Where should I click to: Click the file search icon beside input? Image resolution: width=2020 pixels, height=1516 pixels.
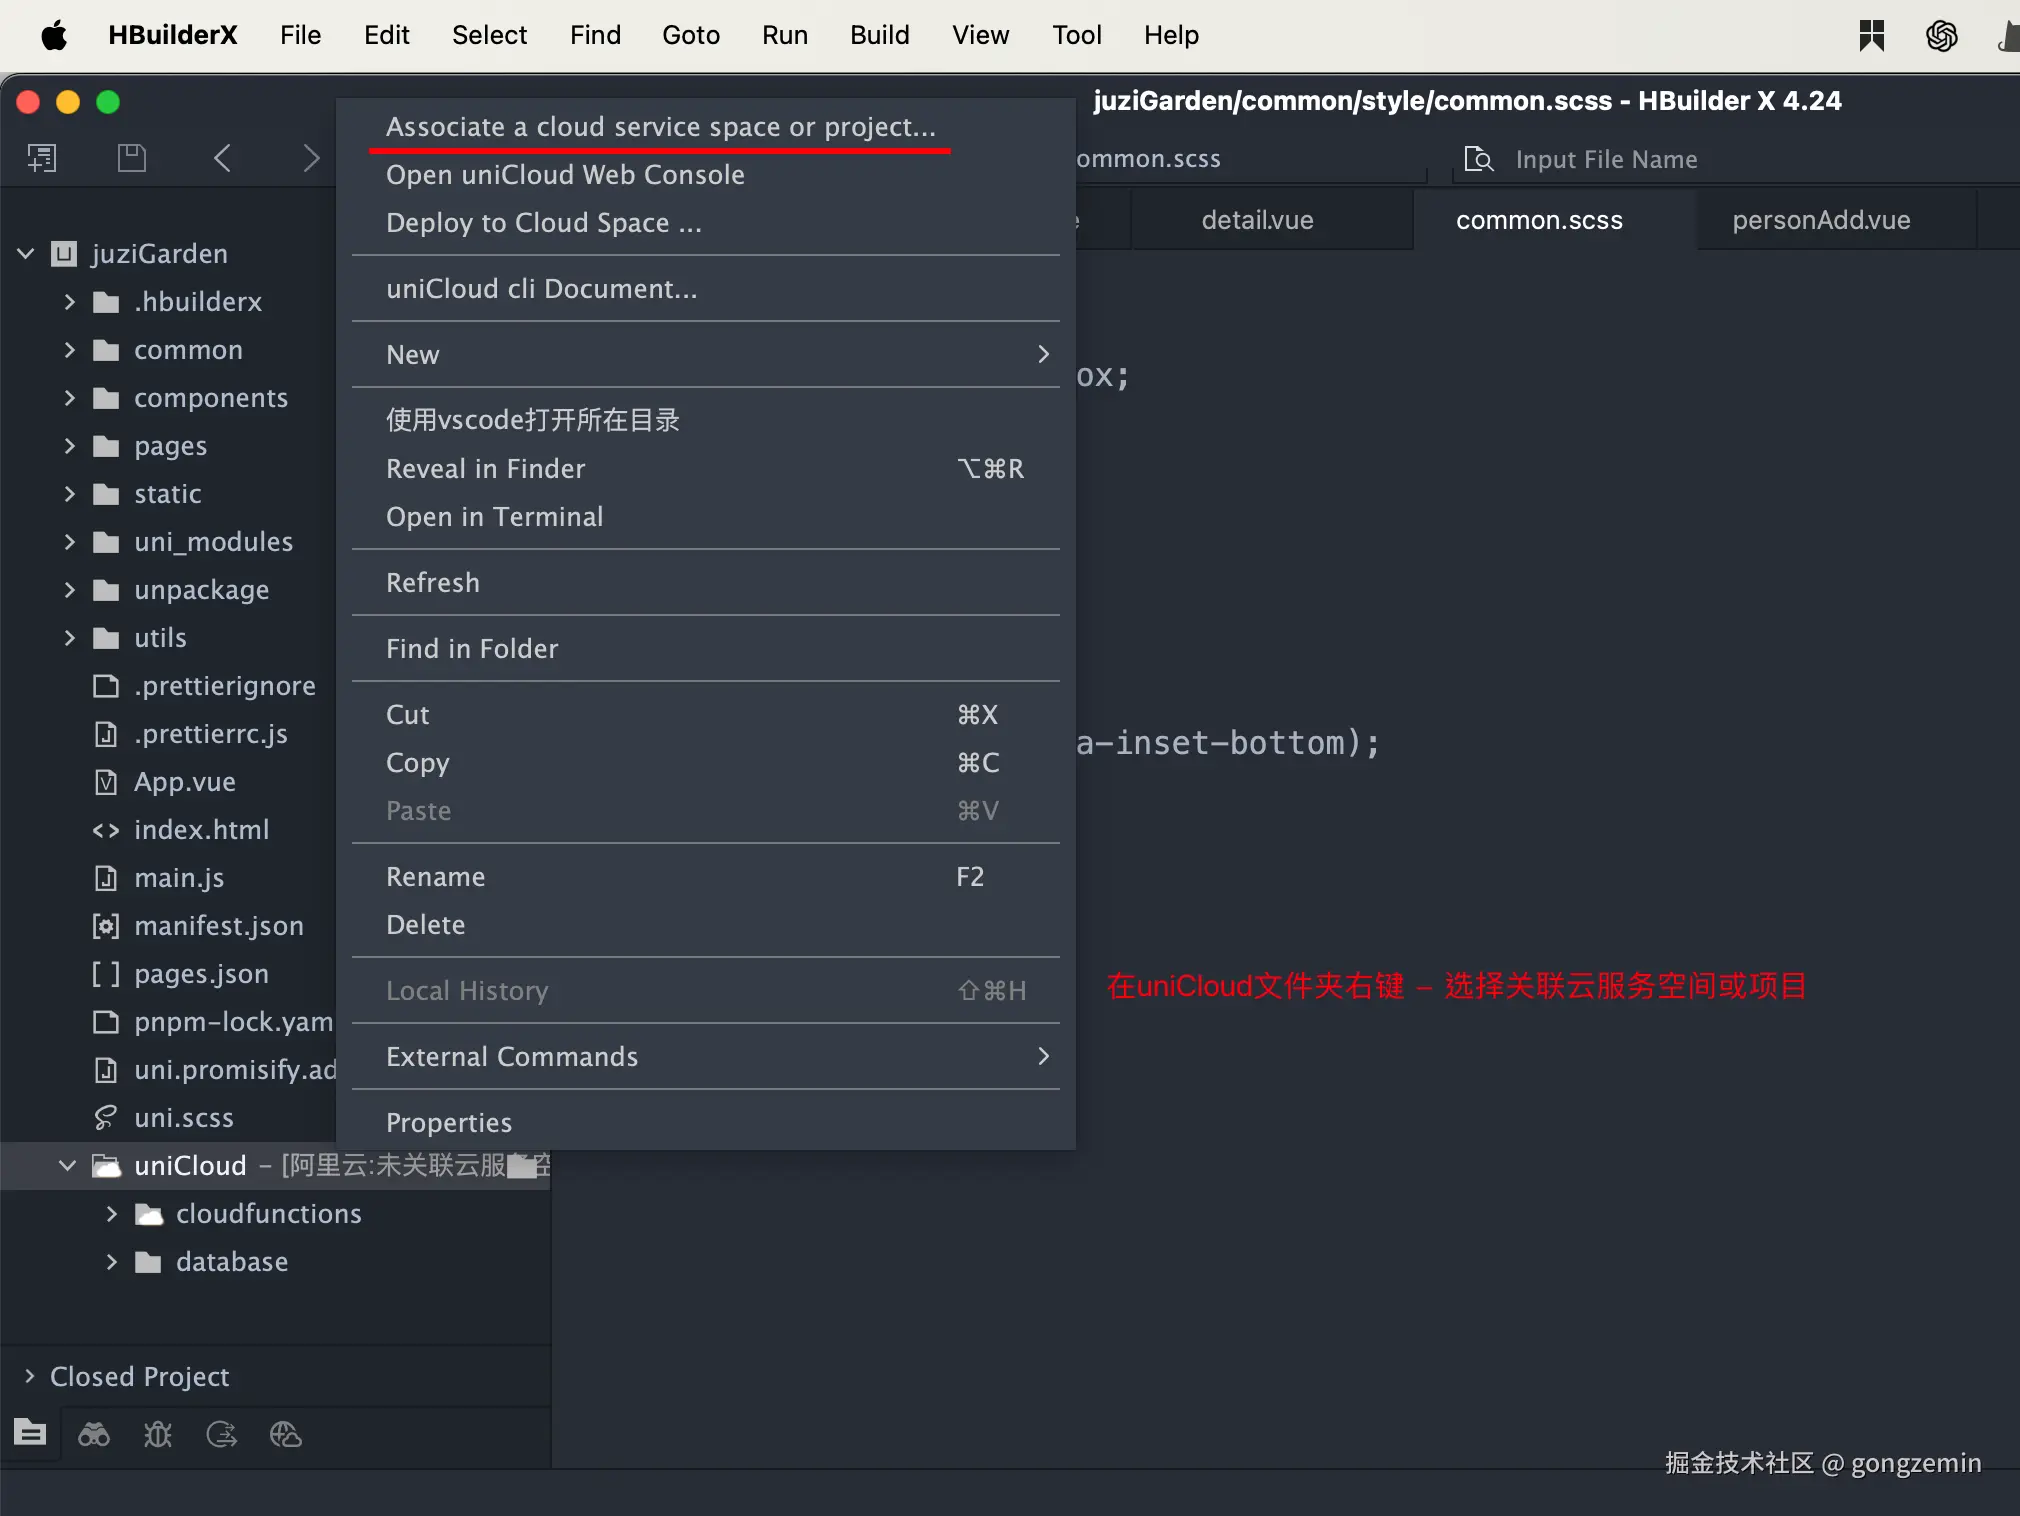click(x=1478, y=160)
